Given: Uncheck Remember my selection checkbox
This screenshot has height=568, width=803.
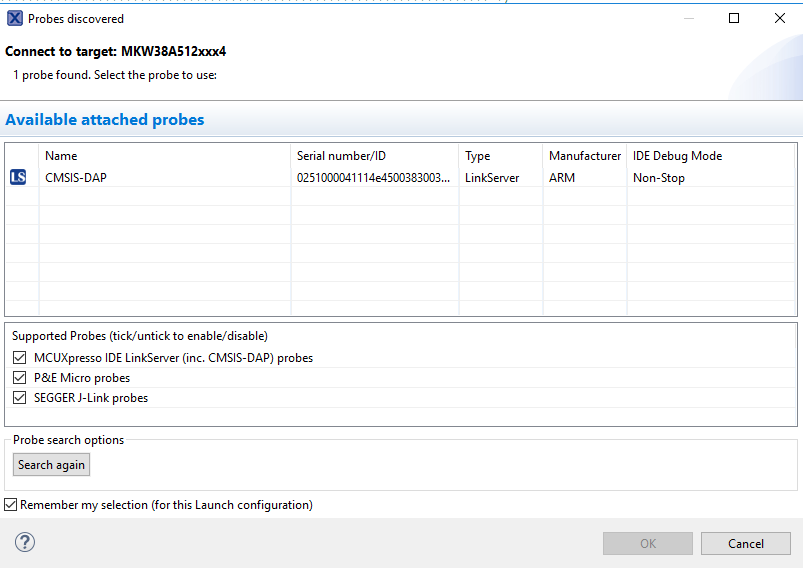Looking at the screenshot, I should 11,505.
